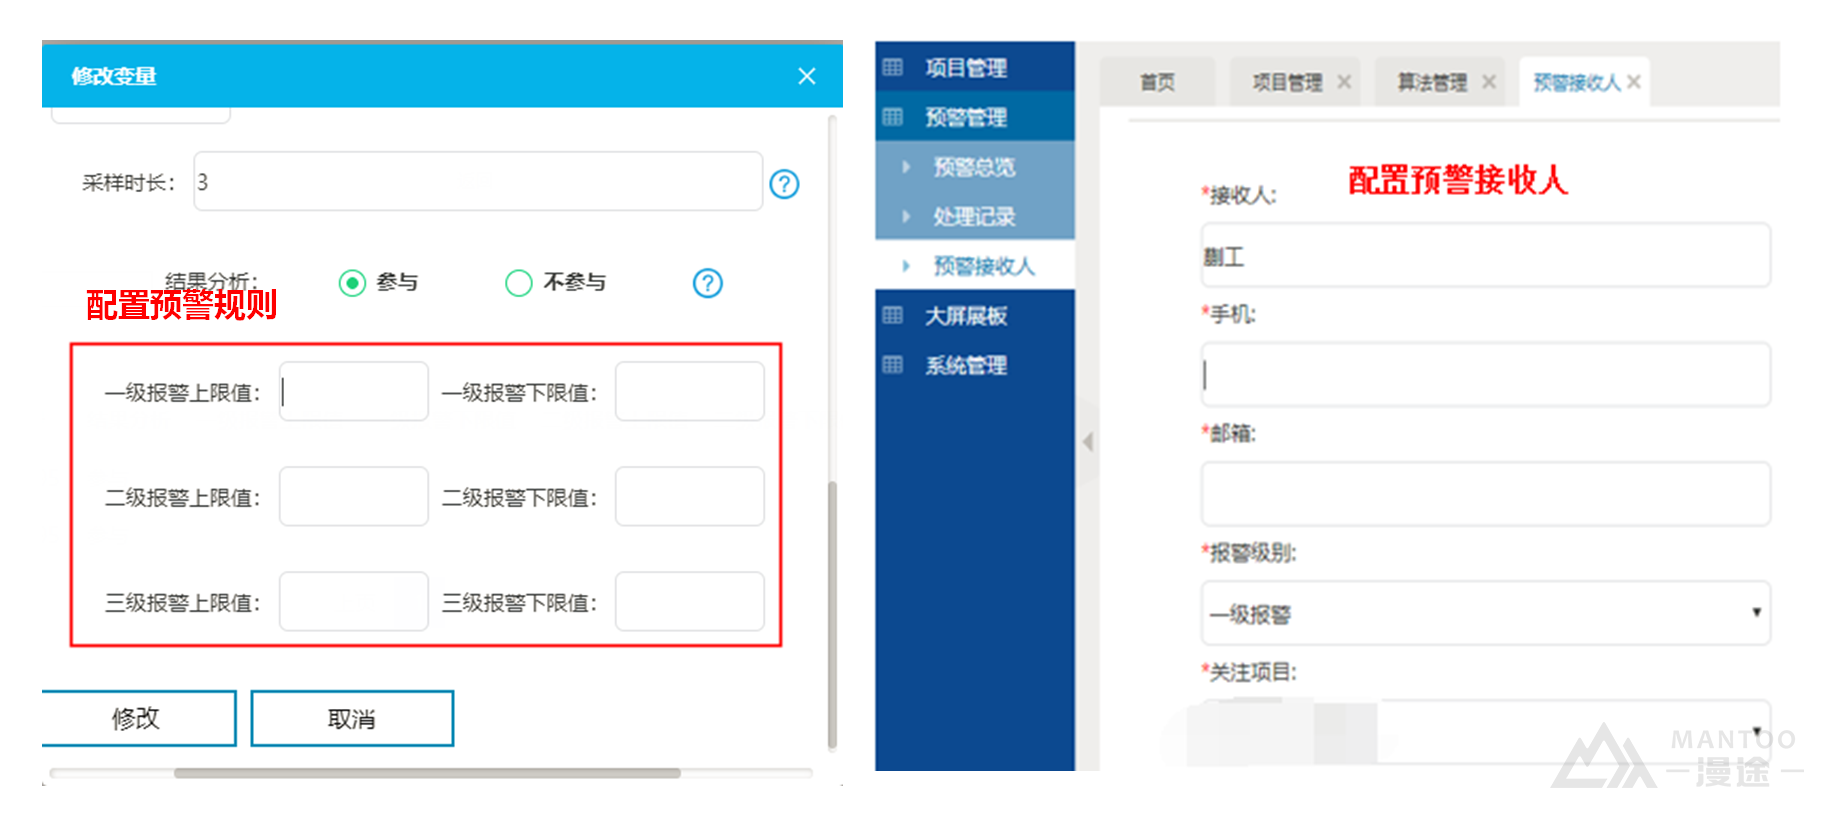Click the help icon beside 采样时长 field
1826x821 pixels.
coord(784,184)
